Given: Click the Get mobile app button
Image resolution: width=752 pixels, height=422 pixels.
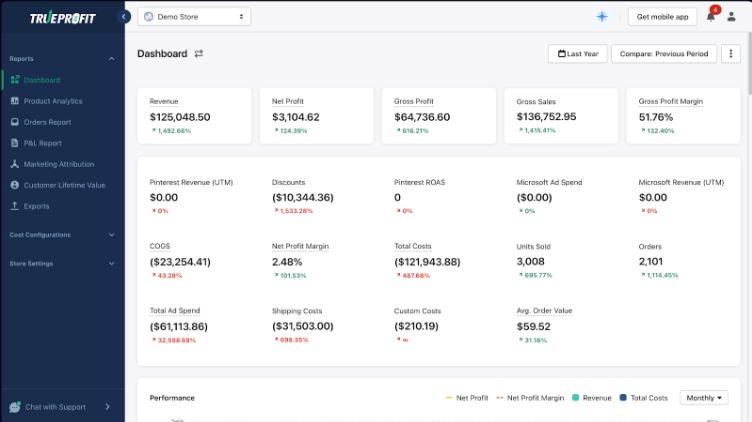Looking at the screenshot, I should (662, 16).
